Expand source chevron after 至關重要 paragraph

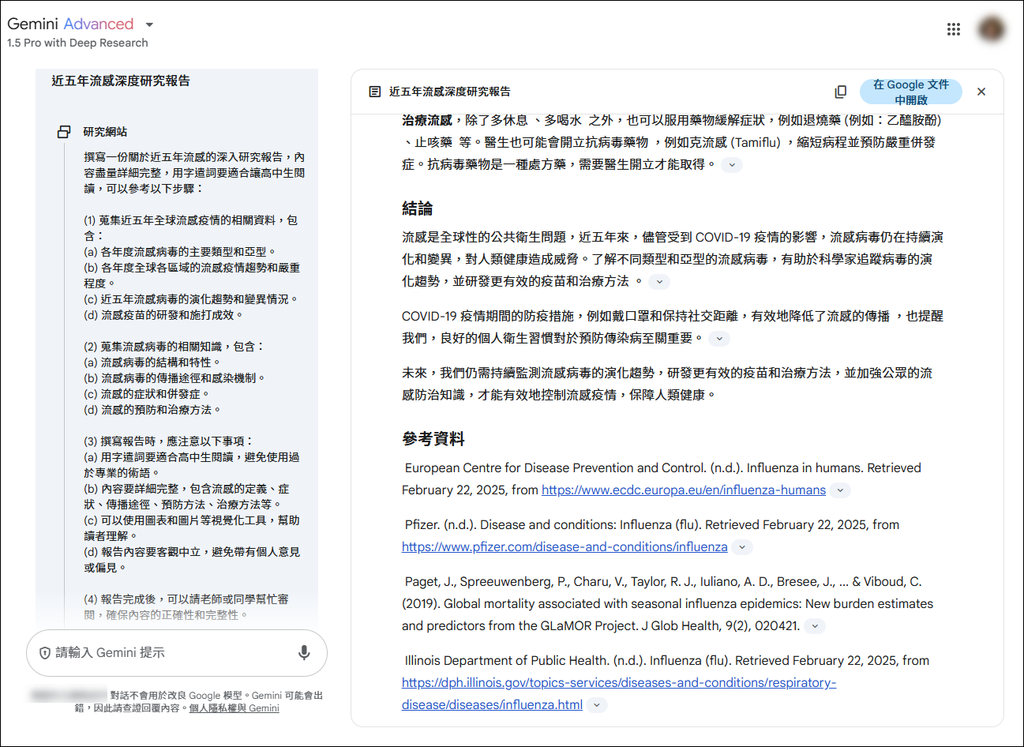click(x=719, y=339)
